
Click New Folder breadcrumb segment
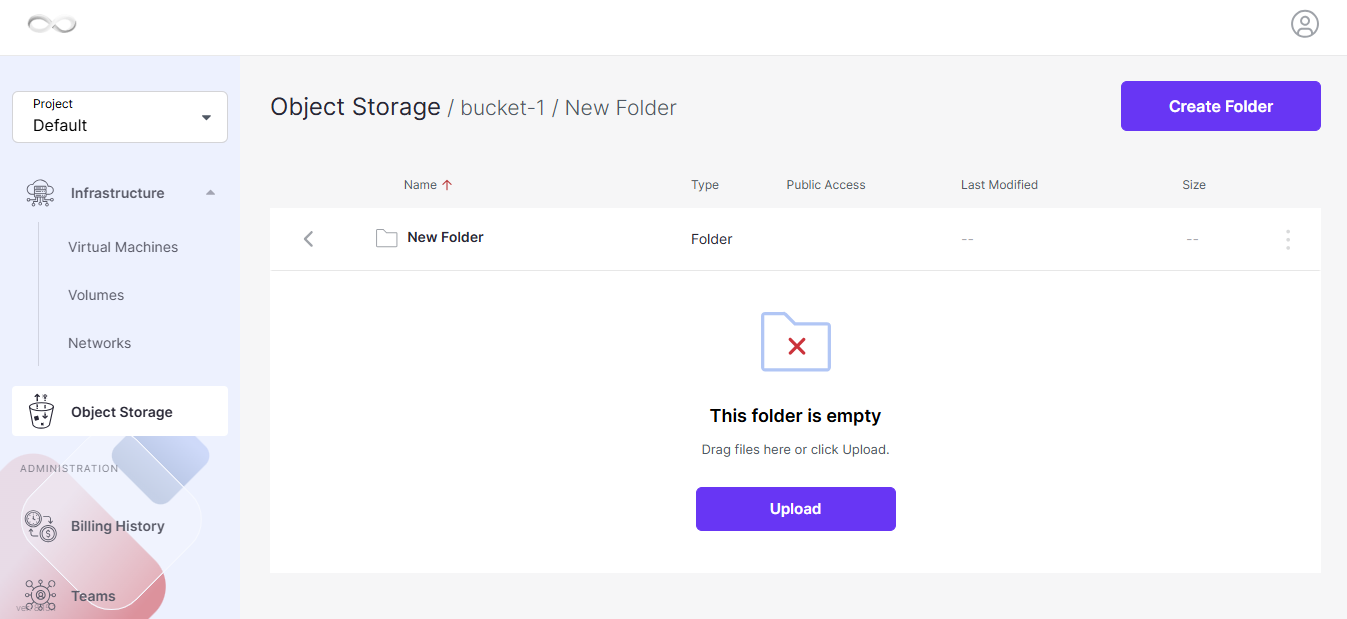(621, 108)
